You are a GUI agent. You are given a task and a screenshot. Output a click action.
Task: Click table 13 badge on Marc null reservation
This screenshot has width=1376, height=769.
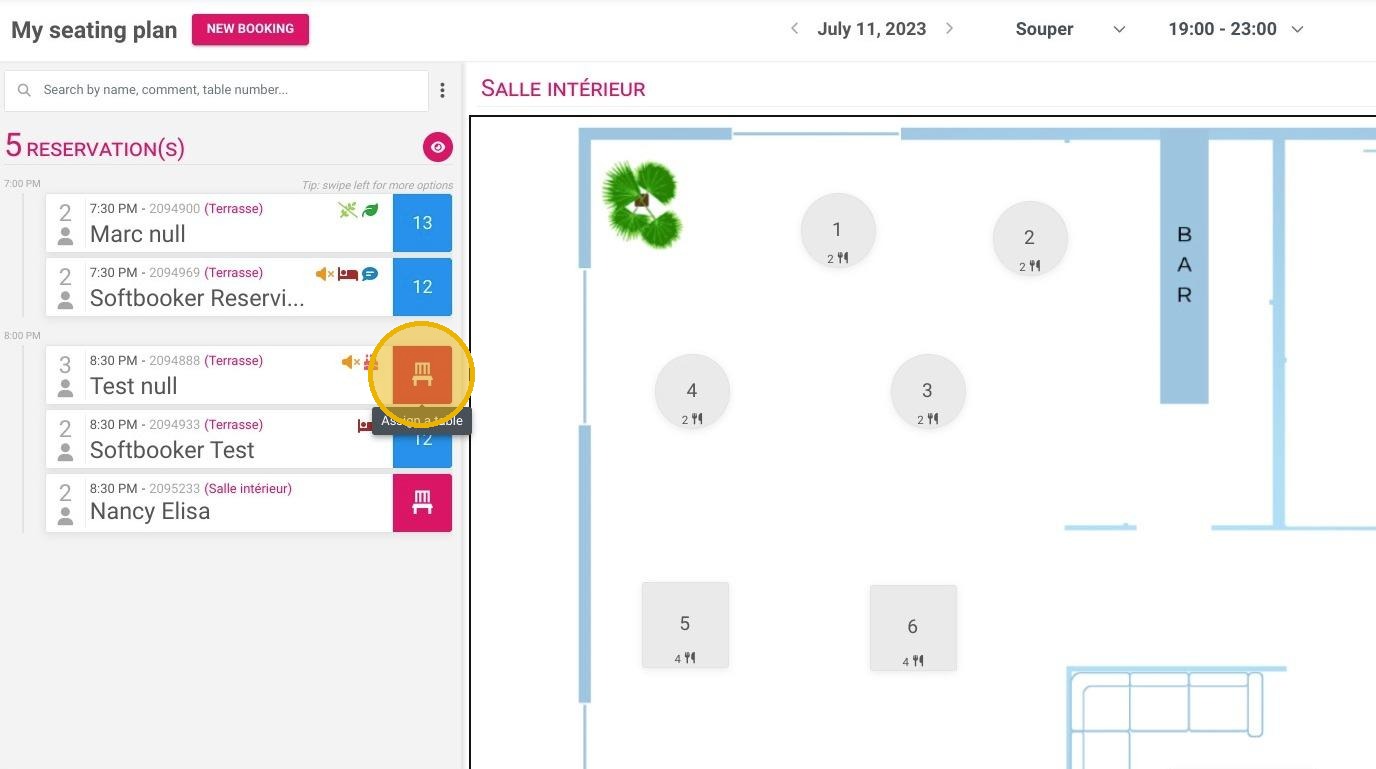[x=422, y=223]
